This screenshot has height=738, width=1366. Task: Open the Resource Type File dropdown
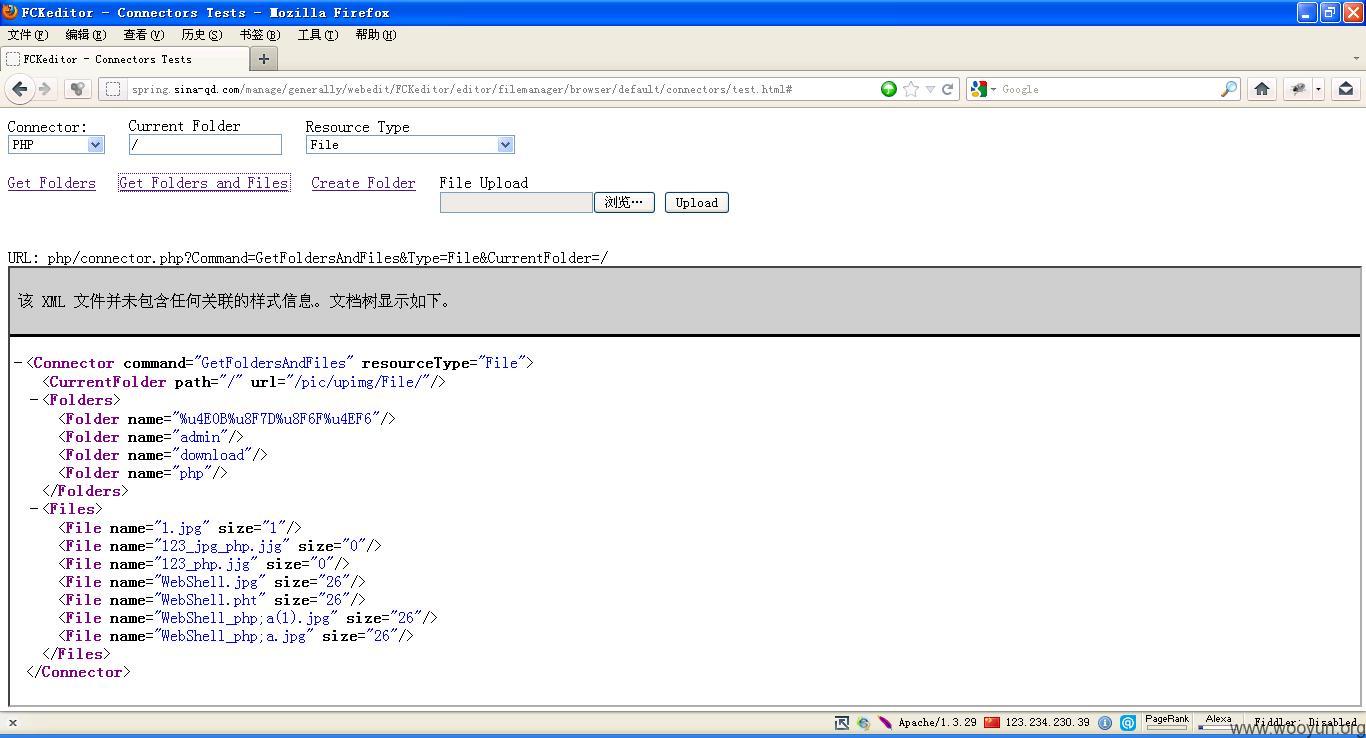coord(410,144)
